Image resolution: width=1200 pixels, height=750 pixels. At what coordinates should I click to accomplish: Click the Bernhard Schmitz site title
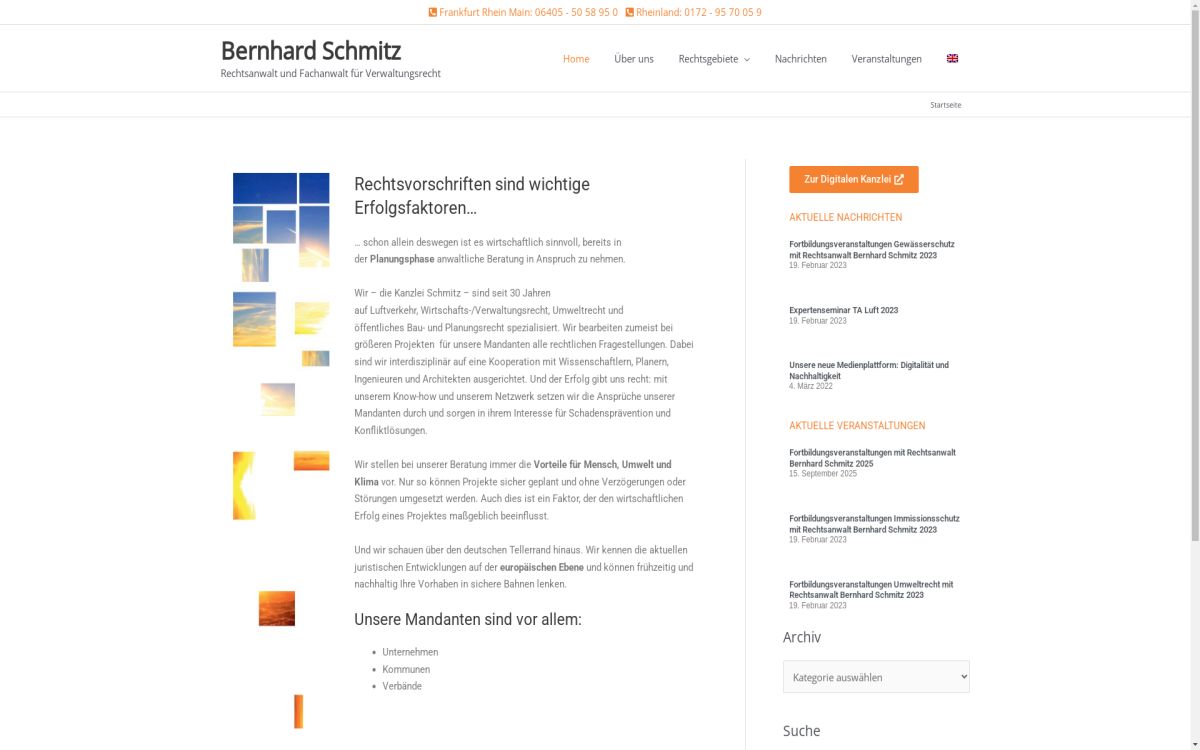click(310, 50)
